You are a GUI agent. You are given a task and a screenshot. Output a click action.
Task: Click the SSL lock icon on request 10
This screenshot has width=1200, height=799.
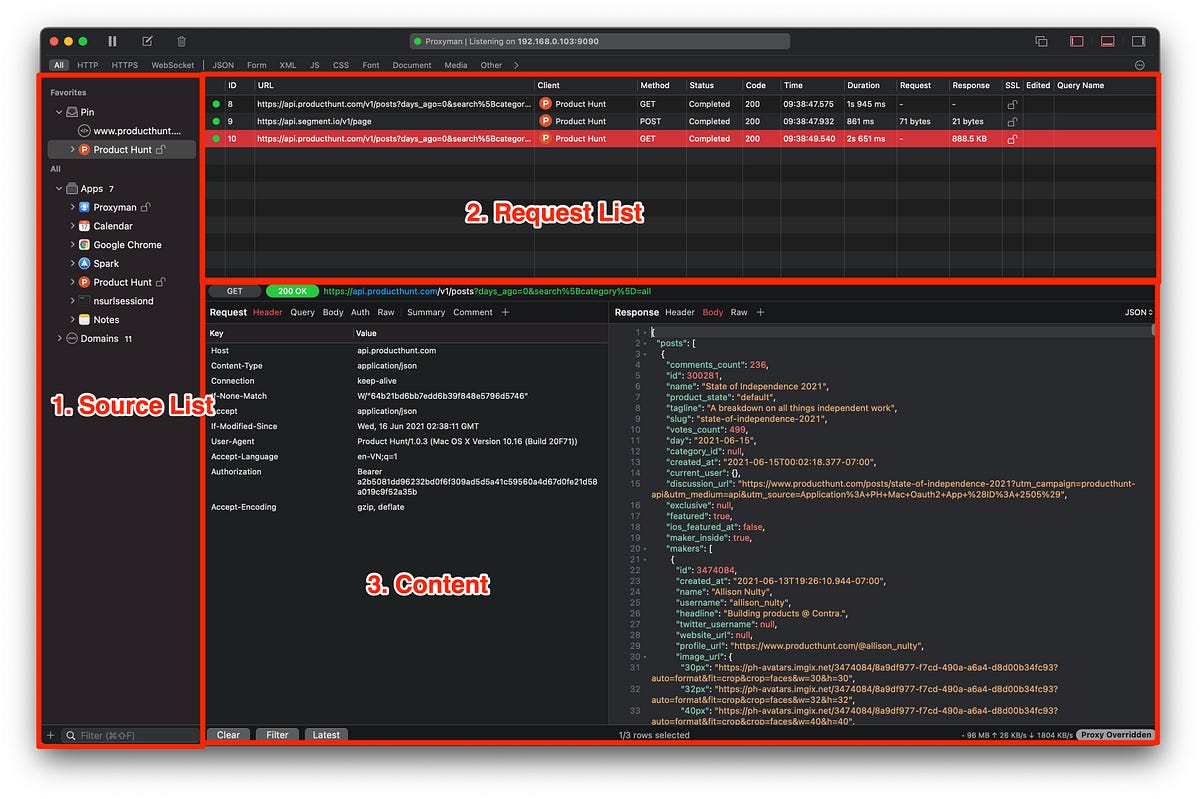pos(1012,139)
